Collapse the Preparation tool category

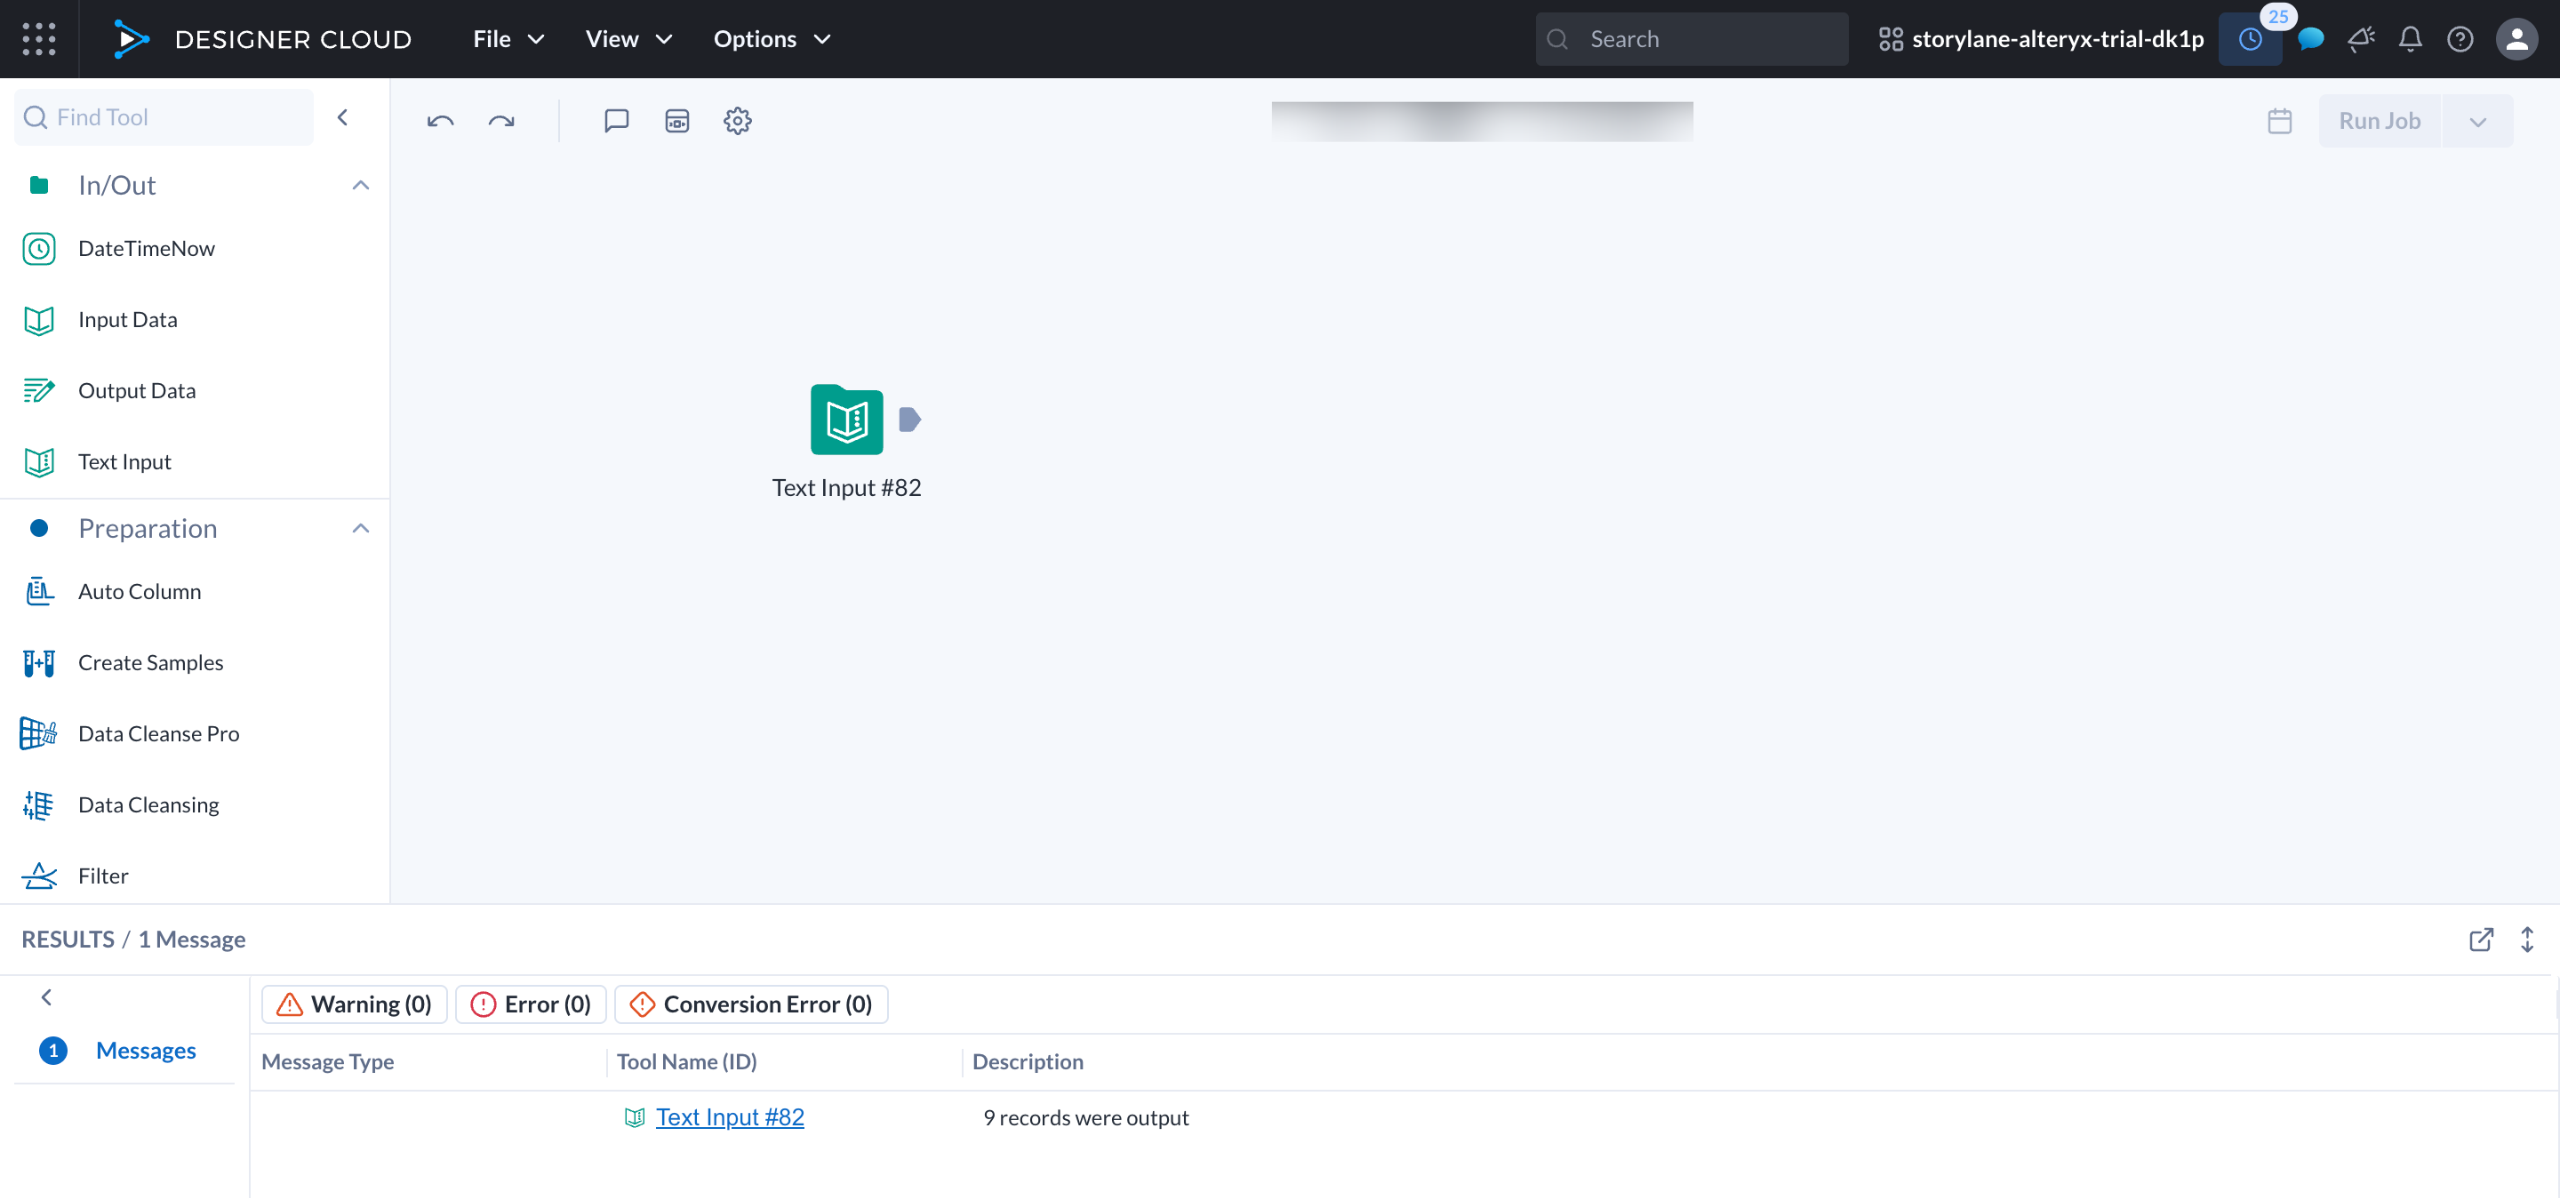(361, 528)
